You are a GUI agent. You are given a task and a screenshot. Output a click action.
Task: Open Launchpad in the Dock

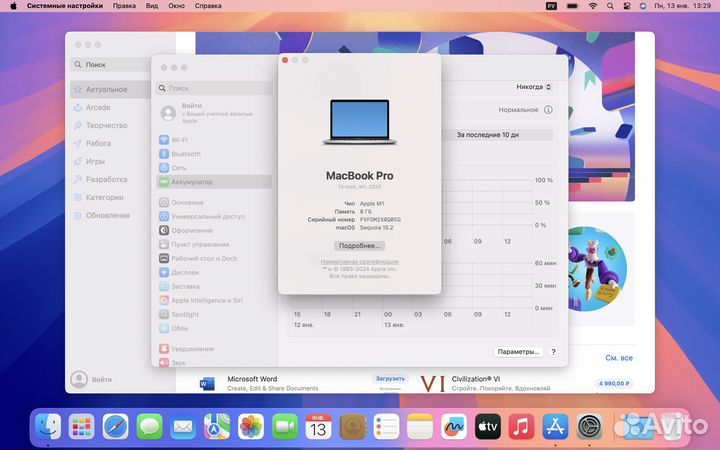coord(82,427)
